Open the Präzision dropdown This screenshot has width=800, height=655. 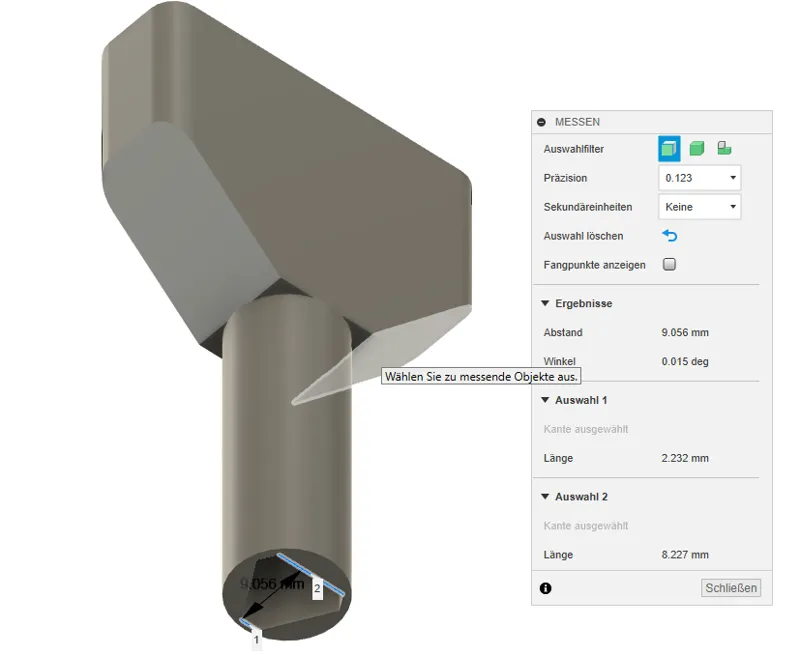pyautogui.click(x=699, y=178)
